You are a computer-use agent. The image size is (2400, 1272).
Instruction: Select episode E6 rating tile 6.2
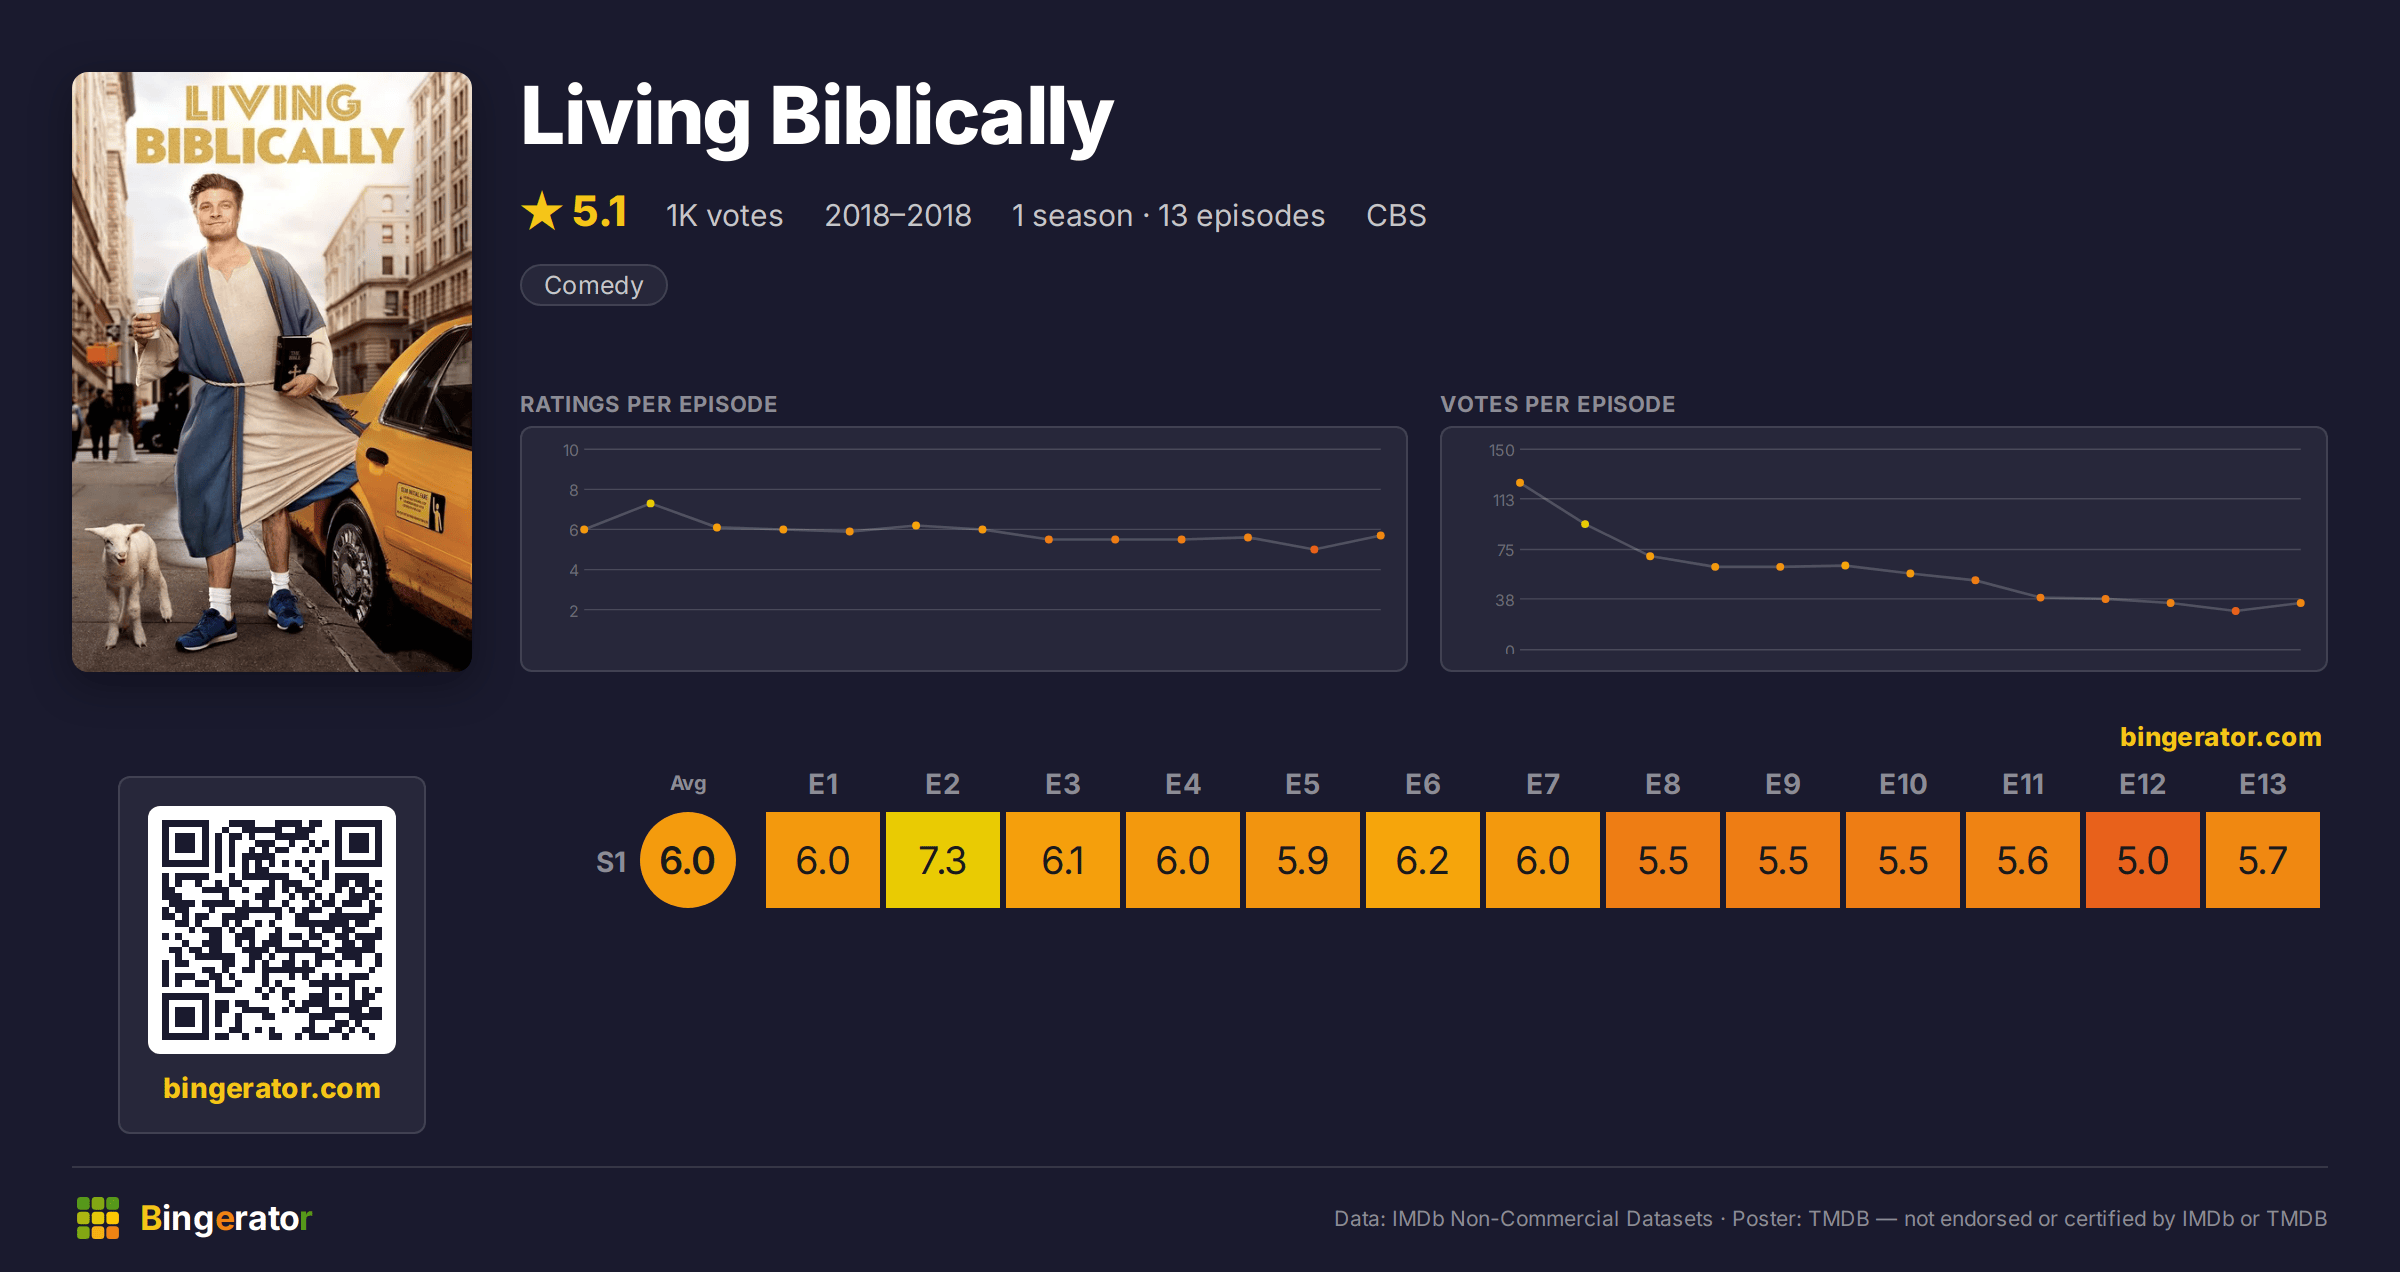(1423, 860)
